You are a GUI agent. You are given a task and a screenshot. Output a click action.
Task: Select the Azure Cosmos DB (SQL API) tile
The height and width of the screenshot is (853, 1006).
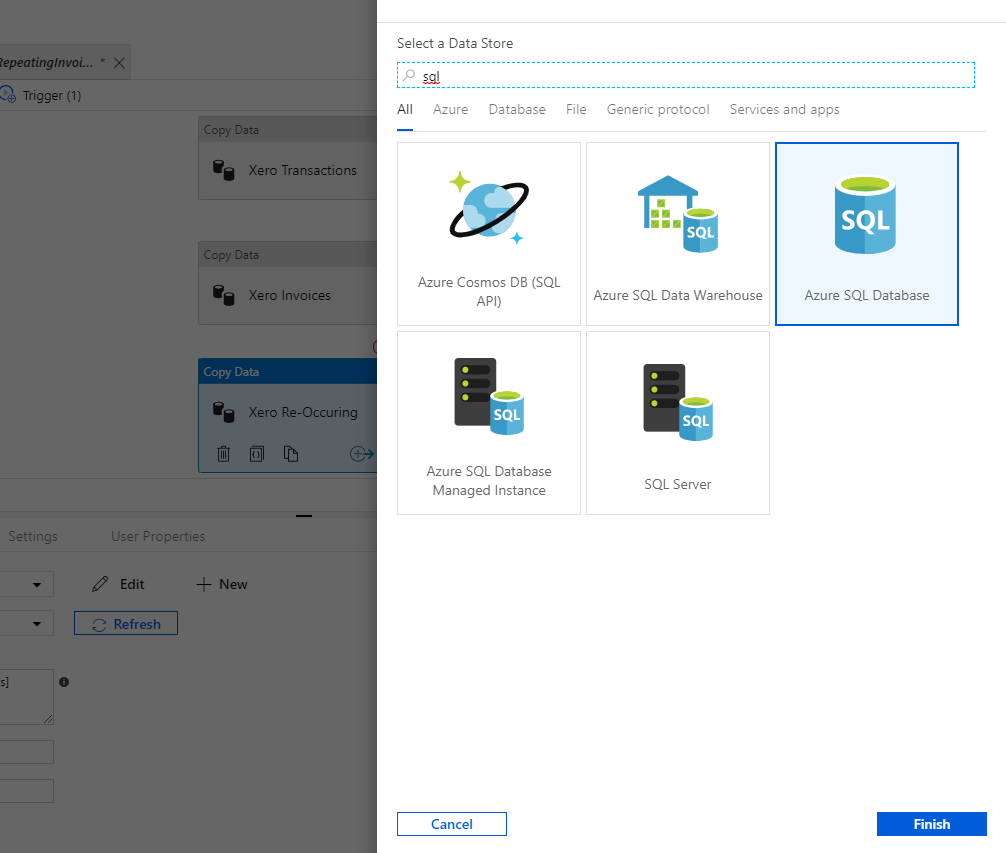coord(489,234)
